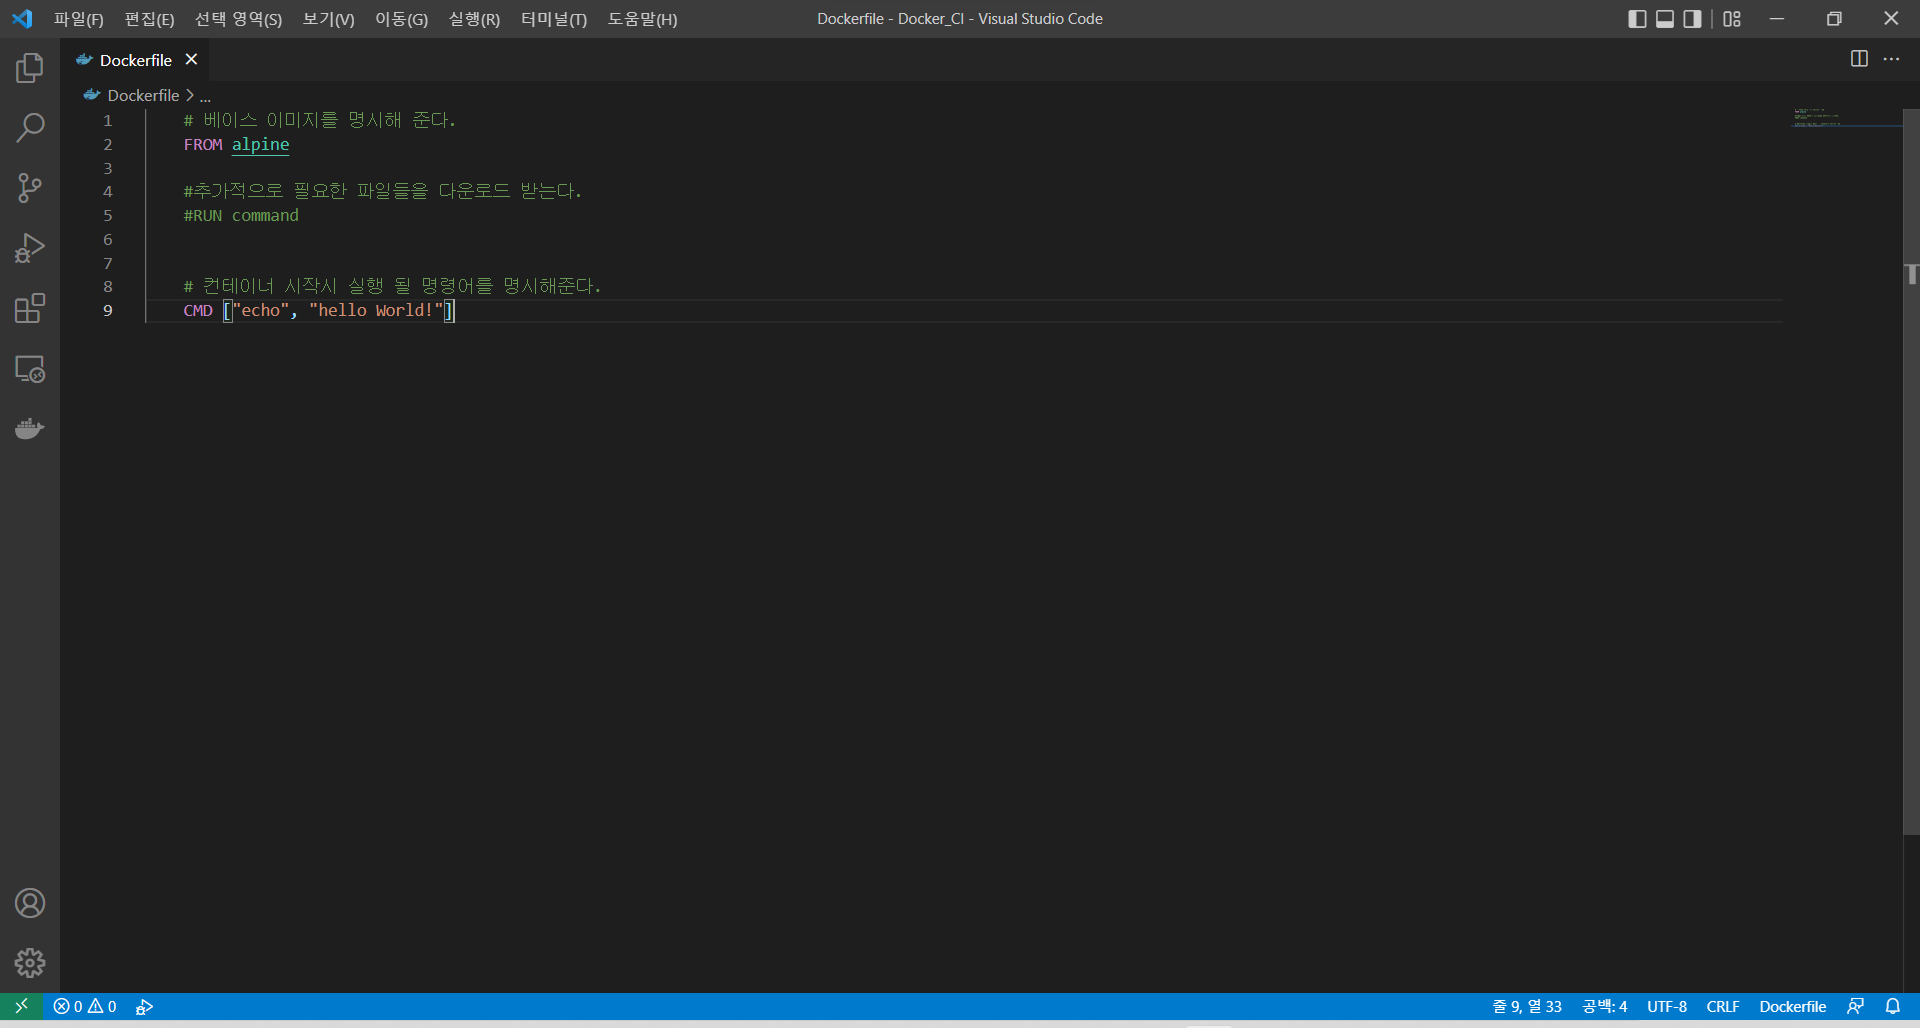Click the editor vertical scrollbar
The height and width of the screenshot is (1028, 1920).
click(x=1911, y=472)
